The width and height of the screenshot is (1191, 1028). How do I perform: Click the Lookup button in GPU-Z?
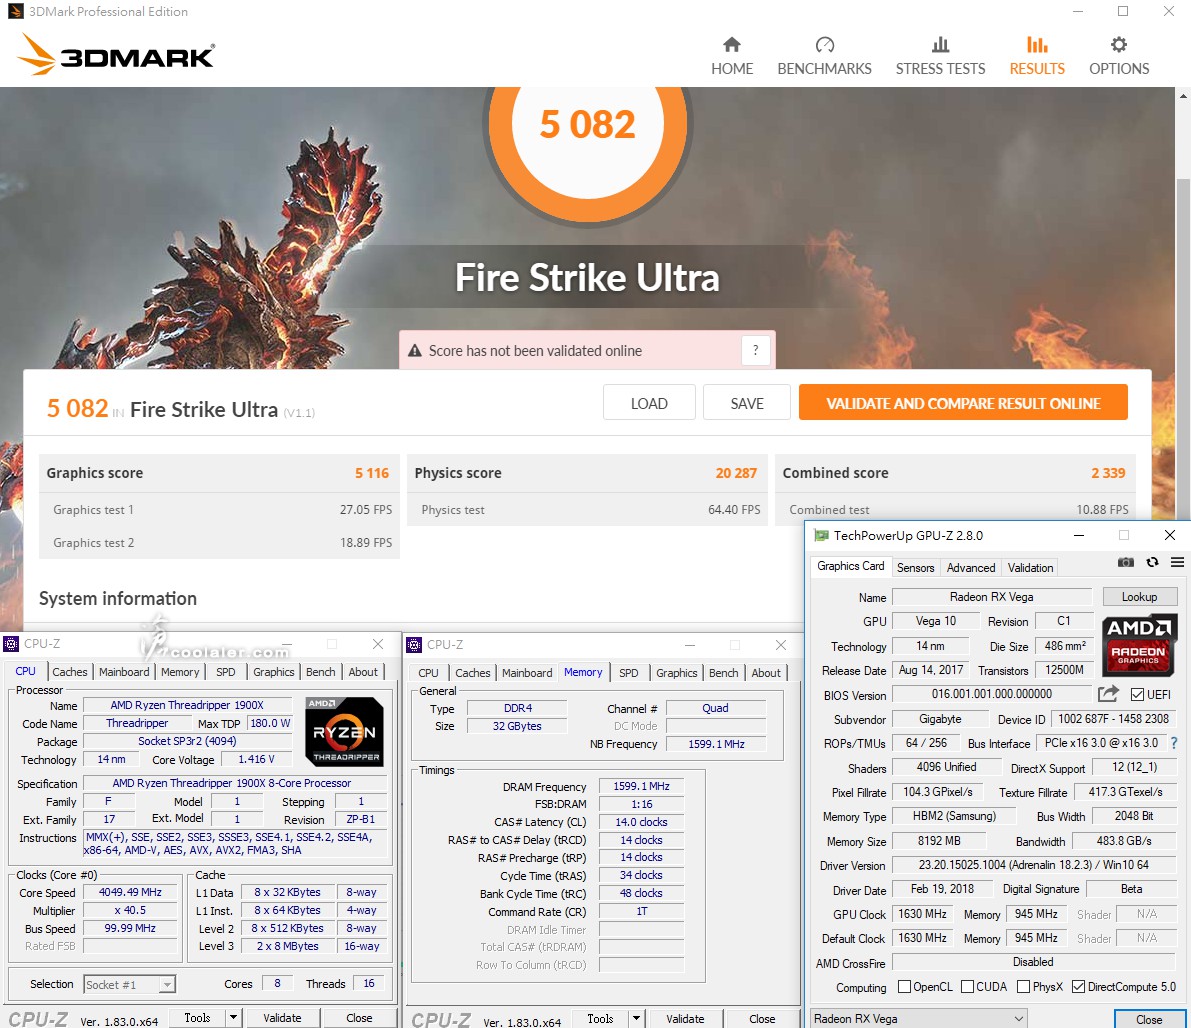point(1139,596)
